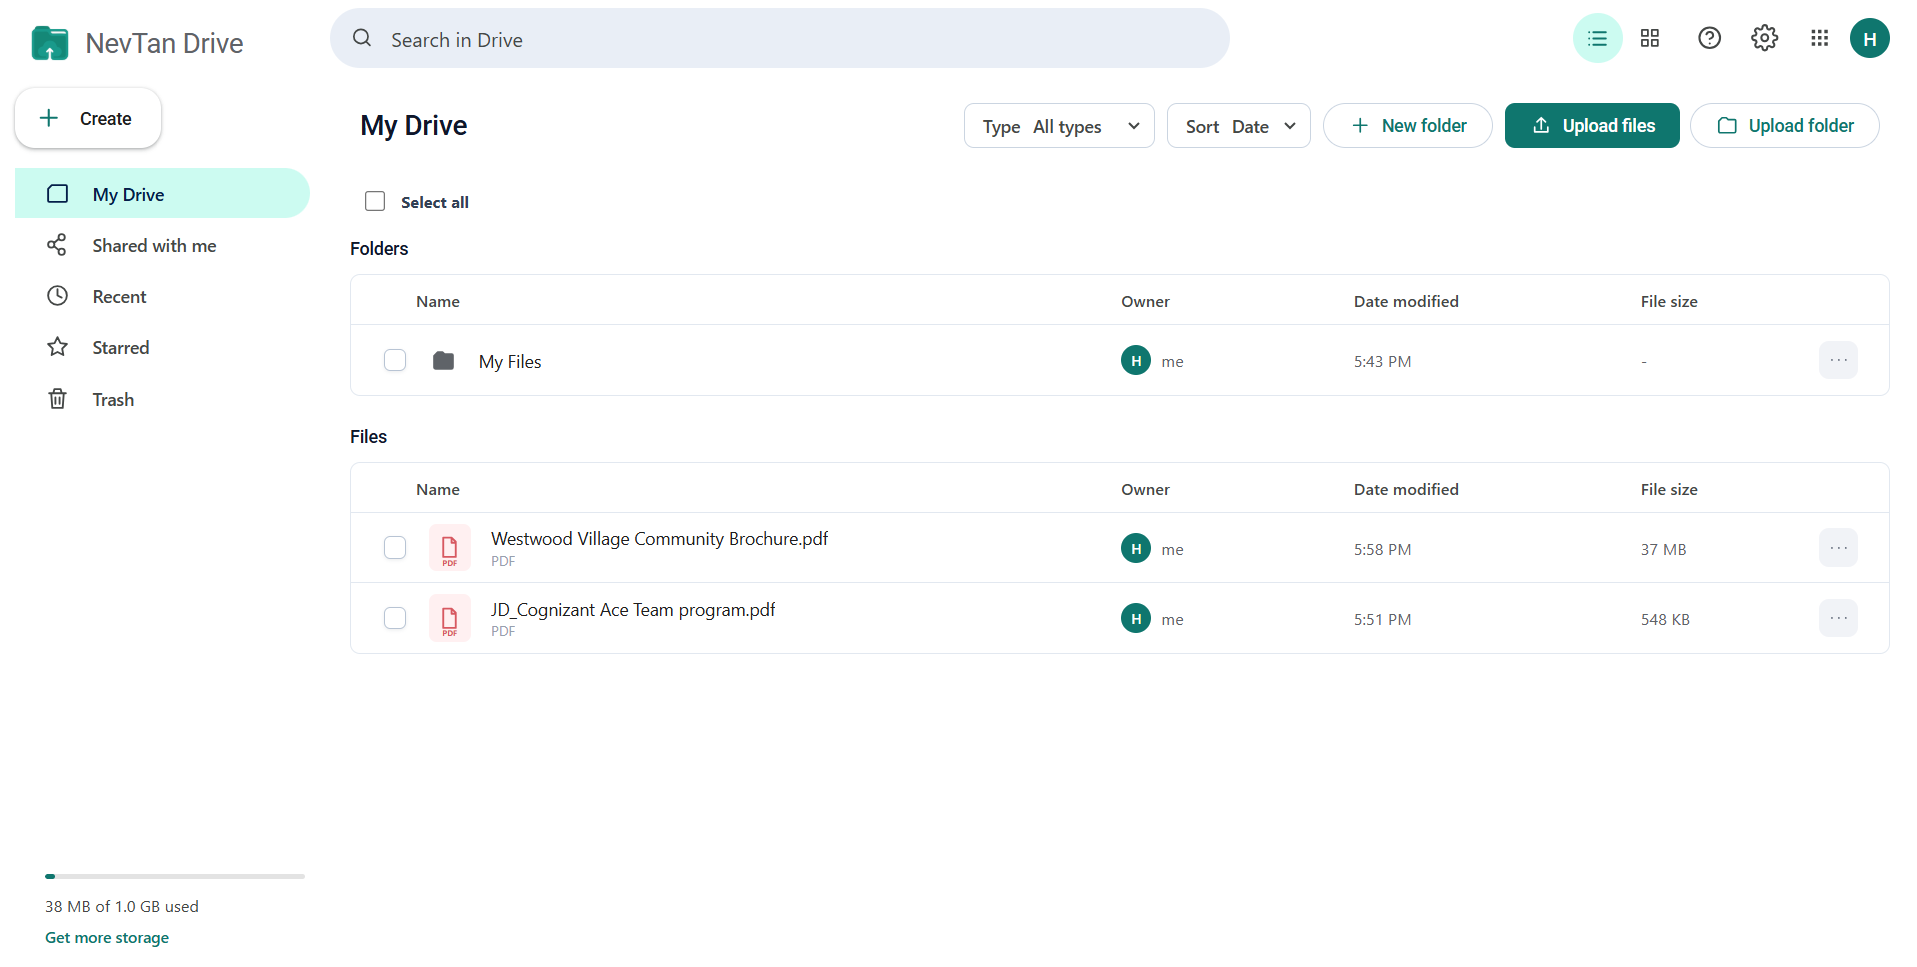The image size is (1917, 967).
Task: Check the JD_Cognizant file checkbox
Action: click(x=395, y=618)
